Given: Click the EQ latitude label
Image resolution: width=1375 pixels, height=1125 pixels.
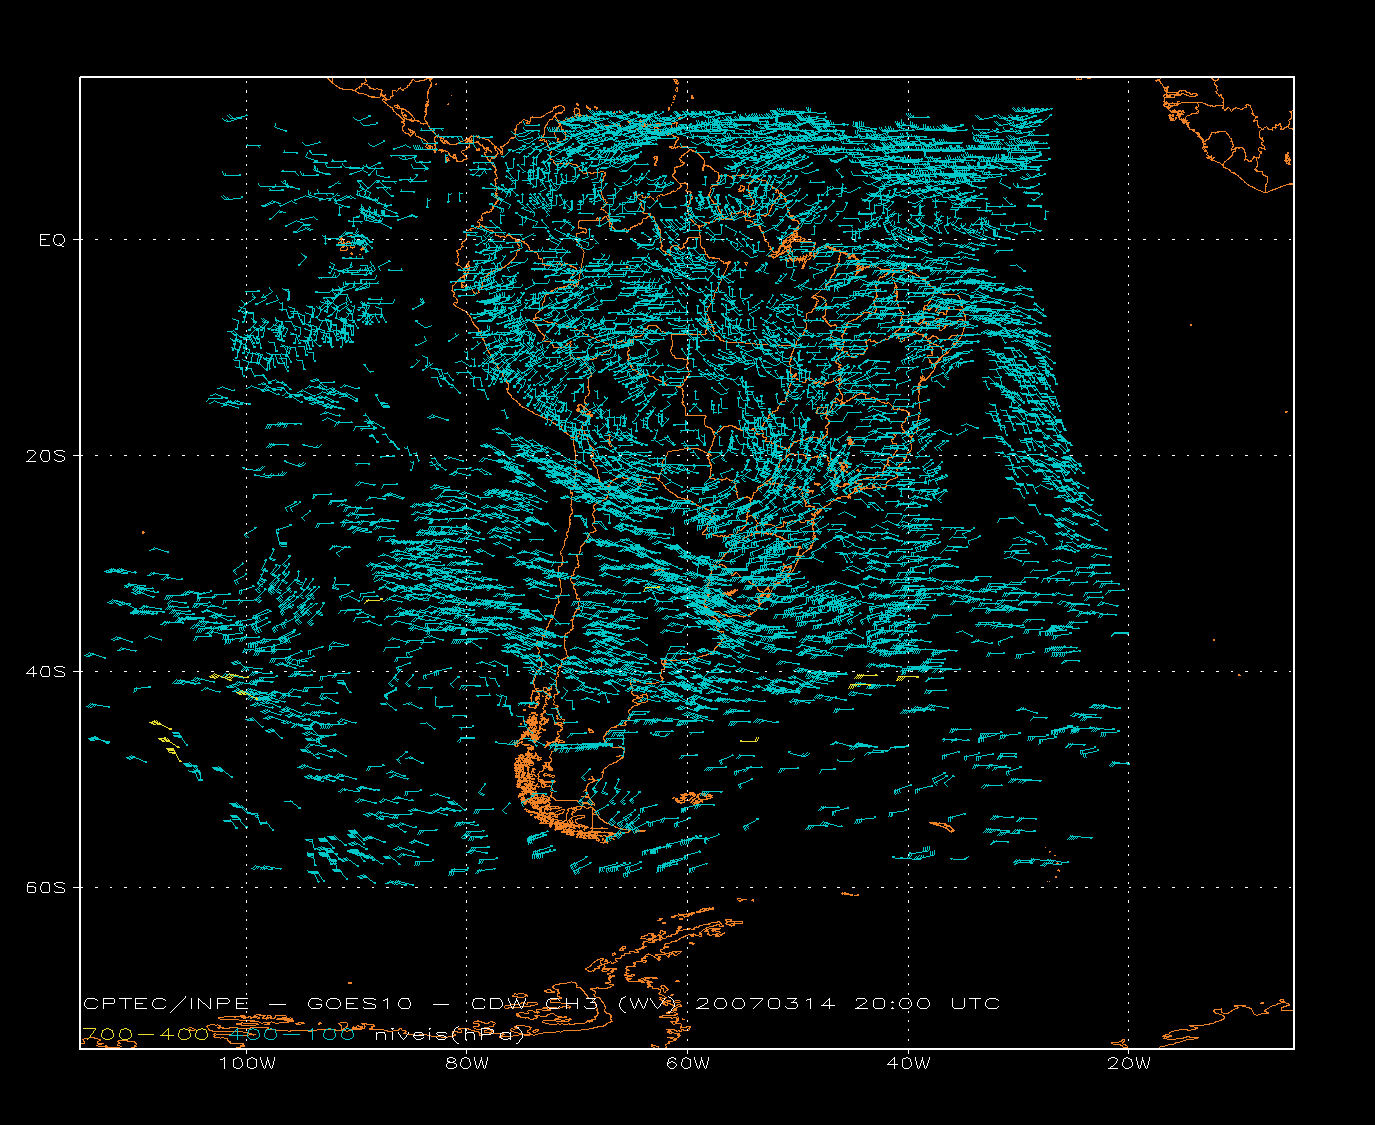Looking at the screenshot, I should click(x=52, y=240).
